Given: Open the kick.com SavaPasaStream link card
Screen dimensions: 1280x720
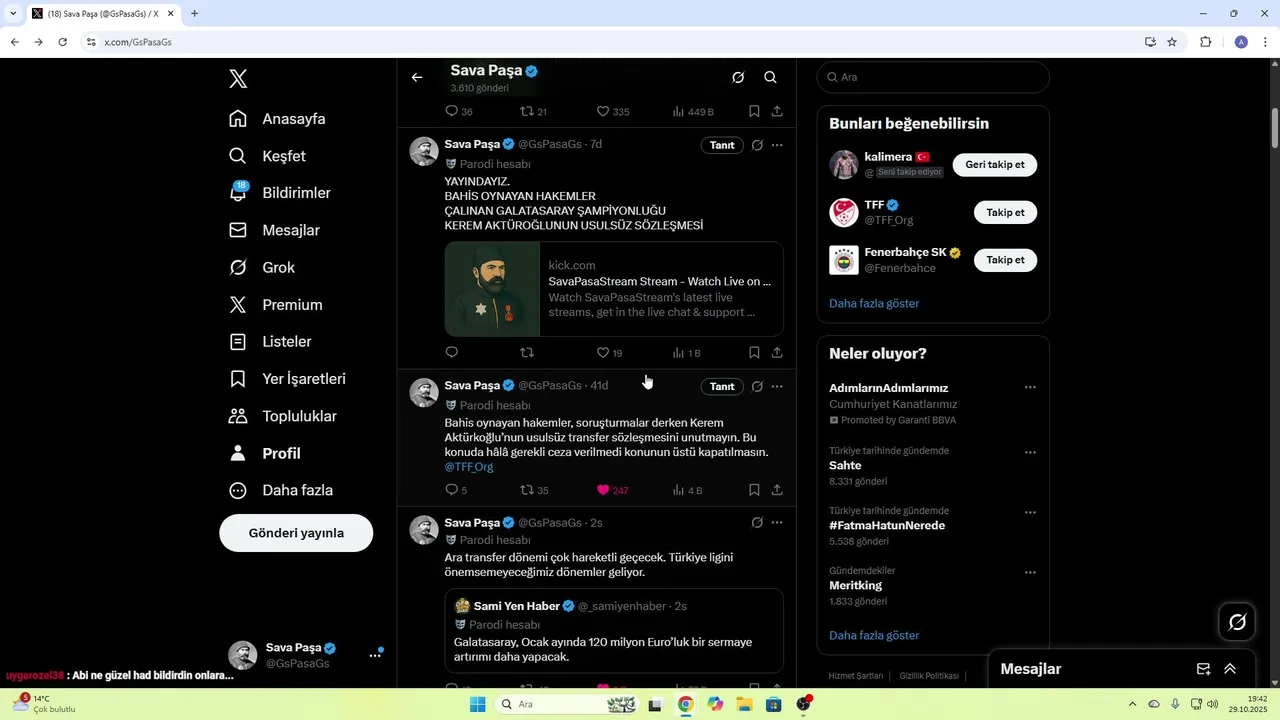Looking at the screenshot, I should tap(614, 289).
